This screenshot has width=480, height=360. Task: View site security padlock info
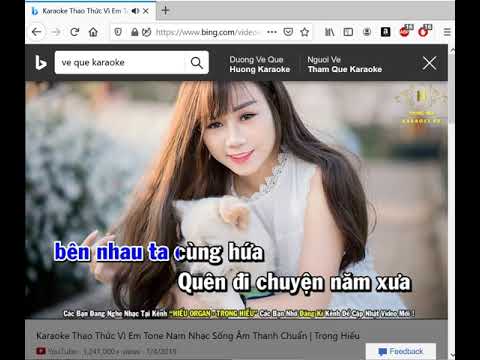pos(134,32)
